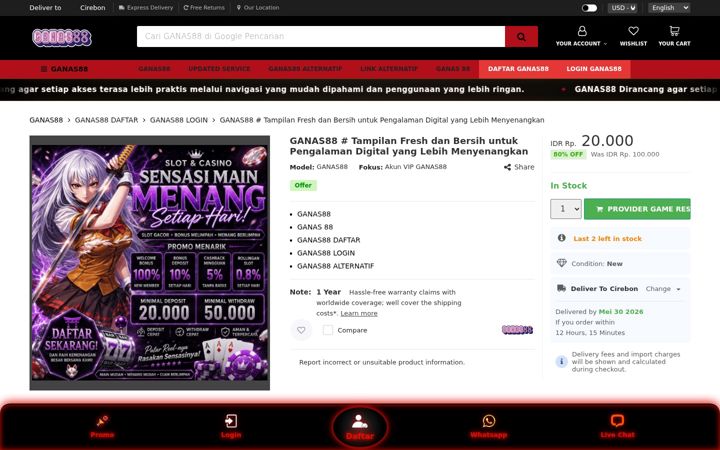Open Your Account user icon

click(582, 31)
